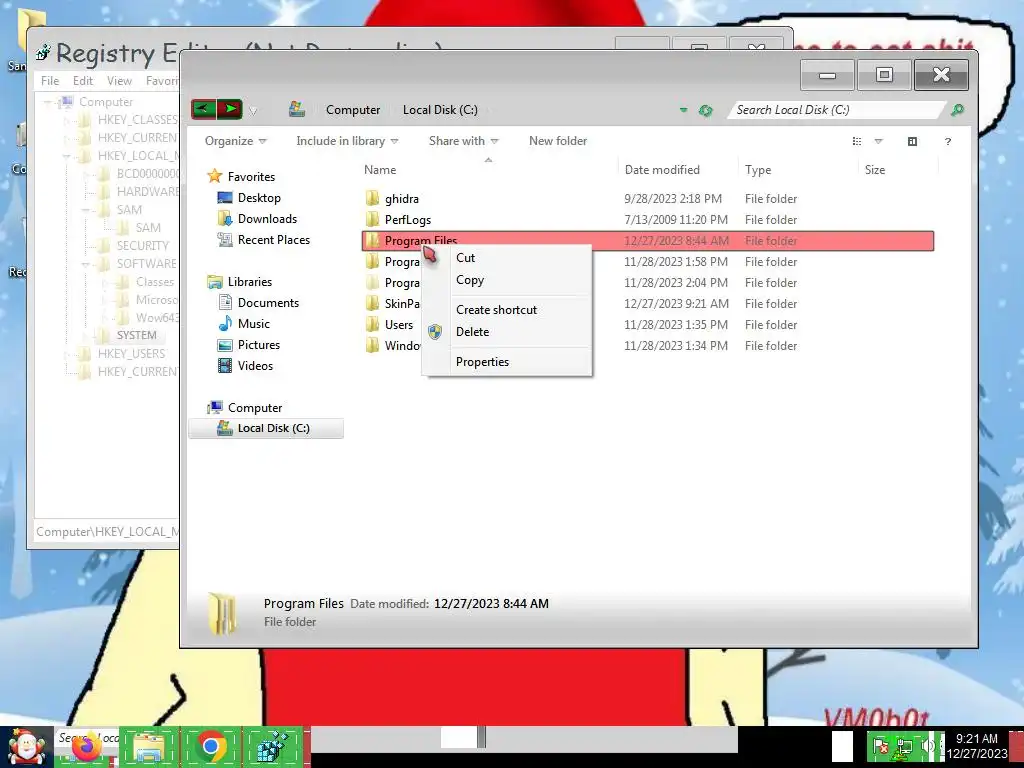Choose Delete from the context menu
1024x768 pixels.
[472, 332]
